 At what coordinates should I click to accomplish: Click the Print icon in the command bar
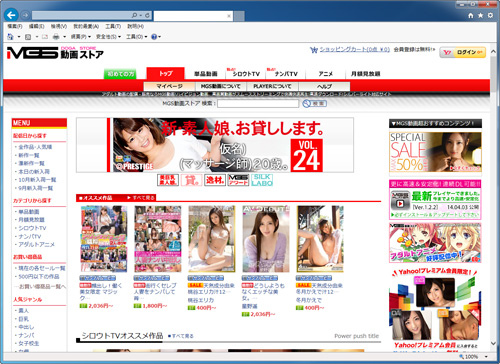coord(56,37)
